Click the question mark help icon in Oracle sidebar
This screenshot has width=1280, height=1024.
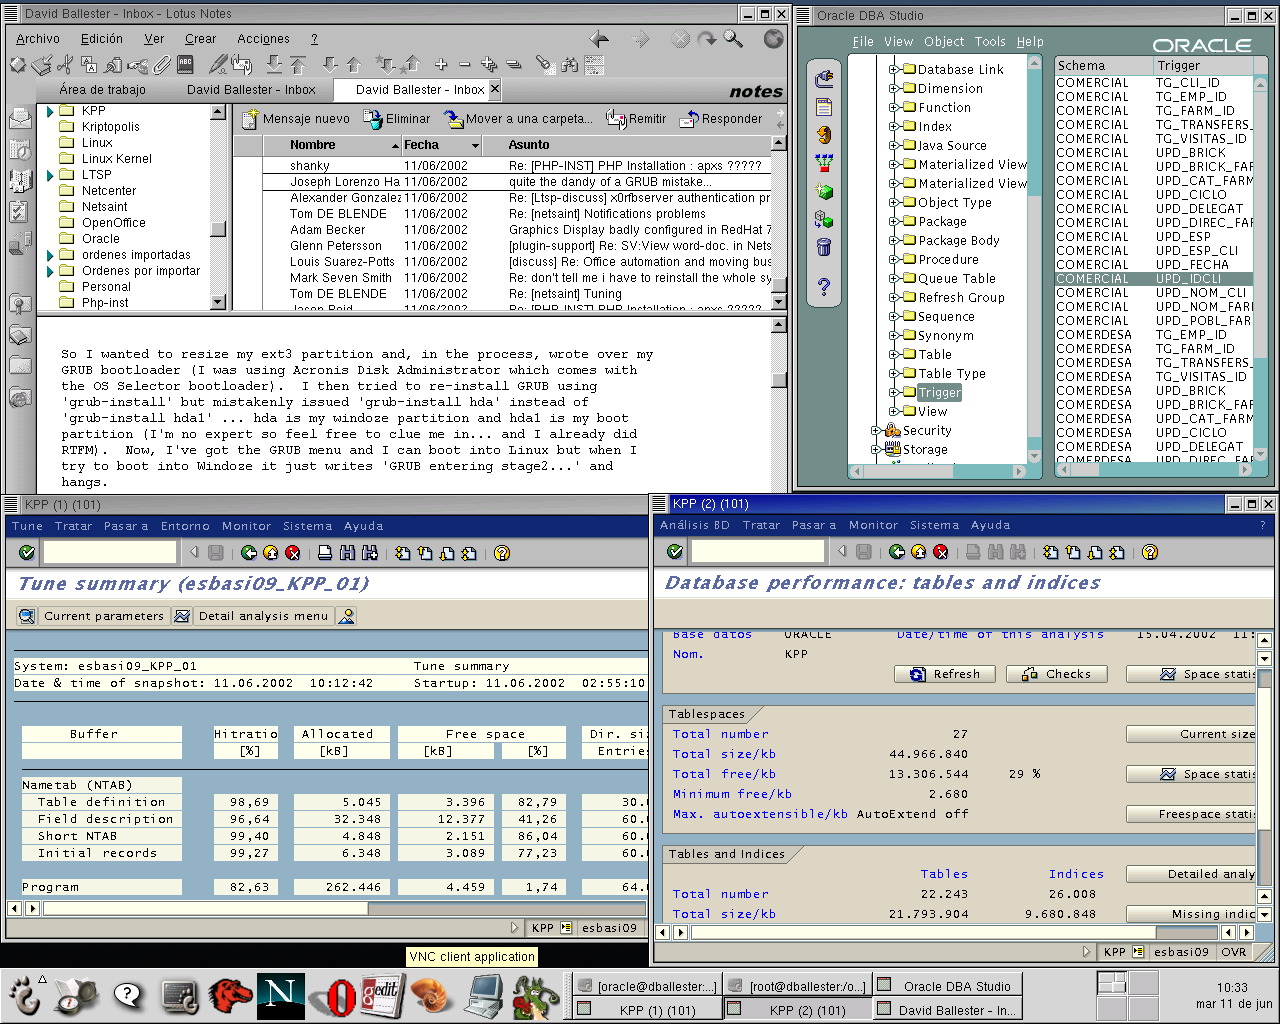[x=824, y=288]
